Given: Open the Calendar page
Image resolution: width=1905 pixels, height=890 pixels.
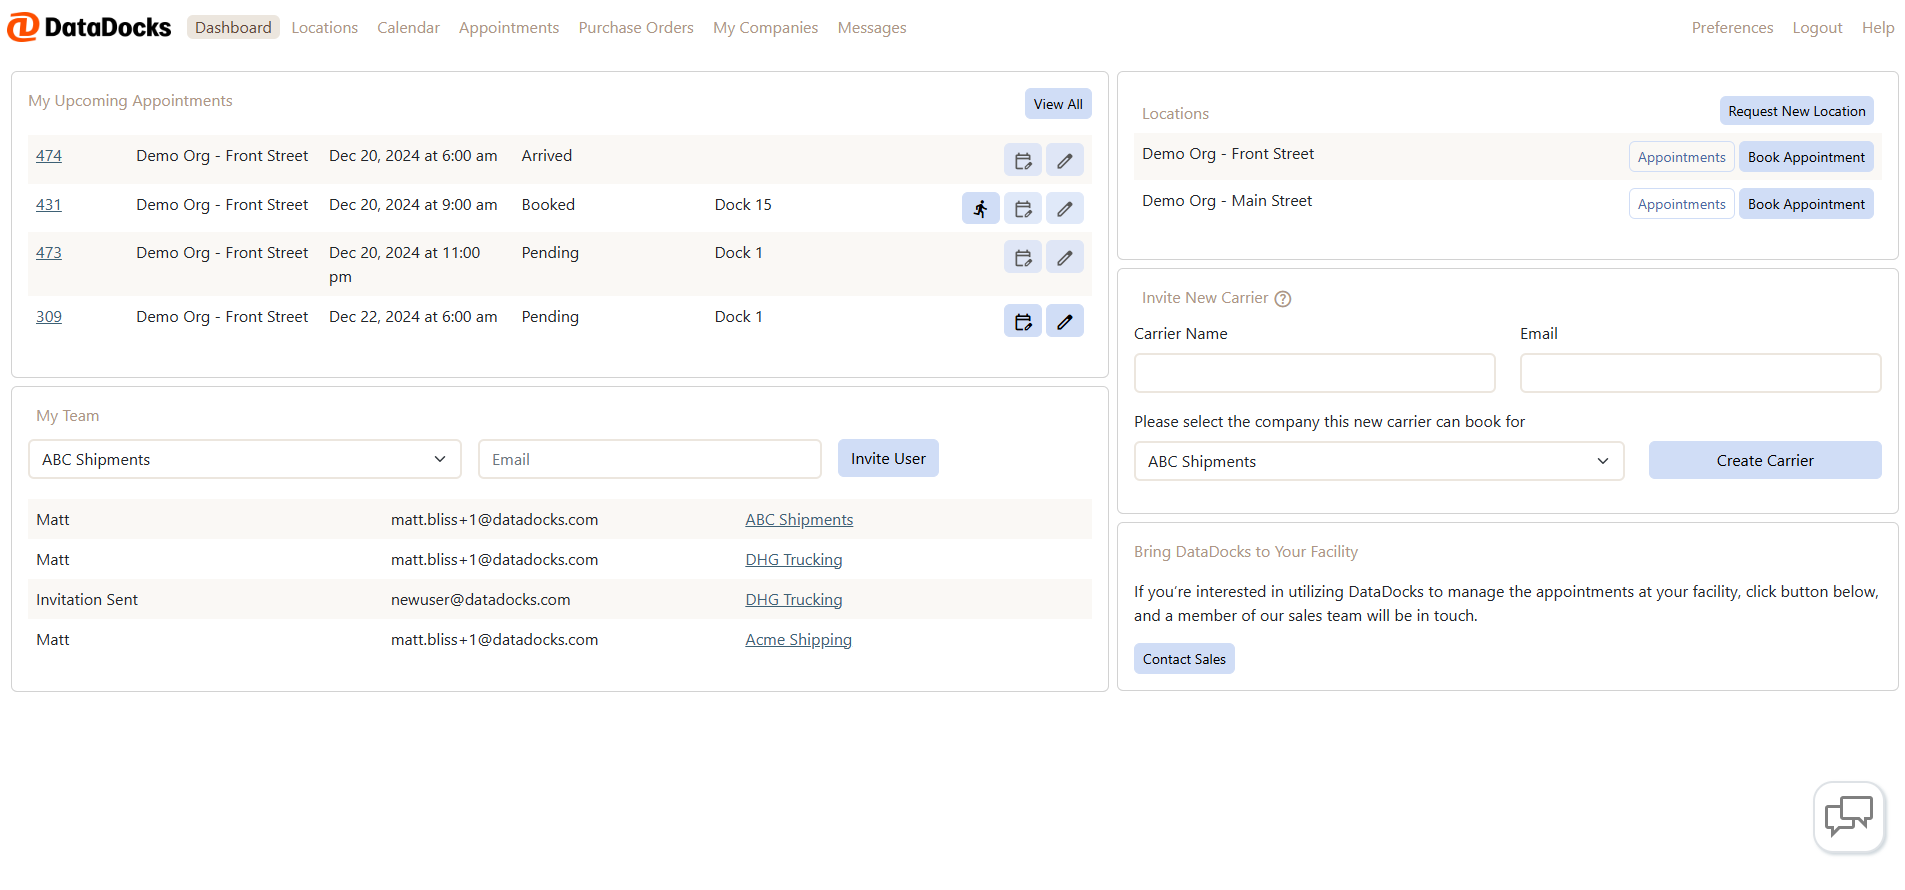Looking at the screenshot, I should click(x=408, y=27).
